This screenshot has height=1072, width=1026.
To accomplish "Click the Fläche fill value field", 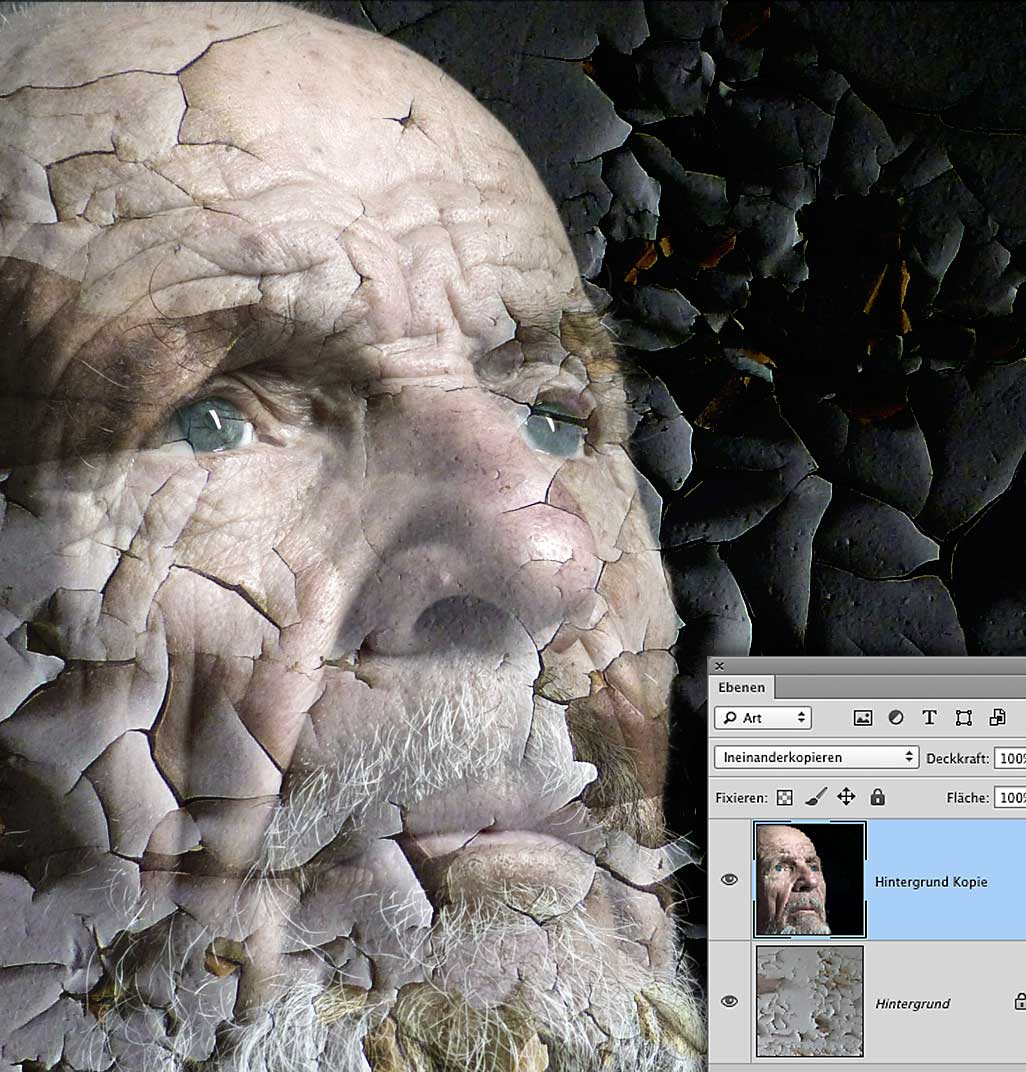I will point(1009,798).
